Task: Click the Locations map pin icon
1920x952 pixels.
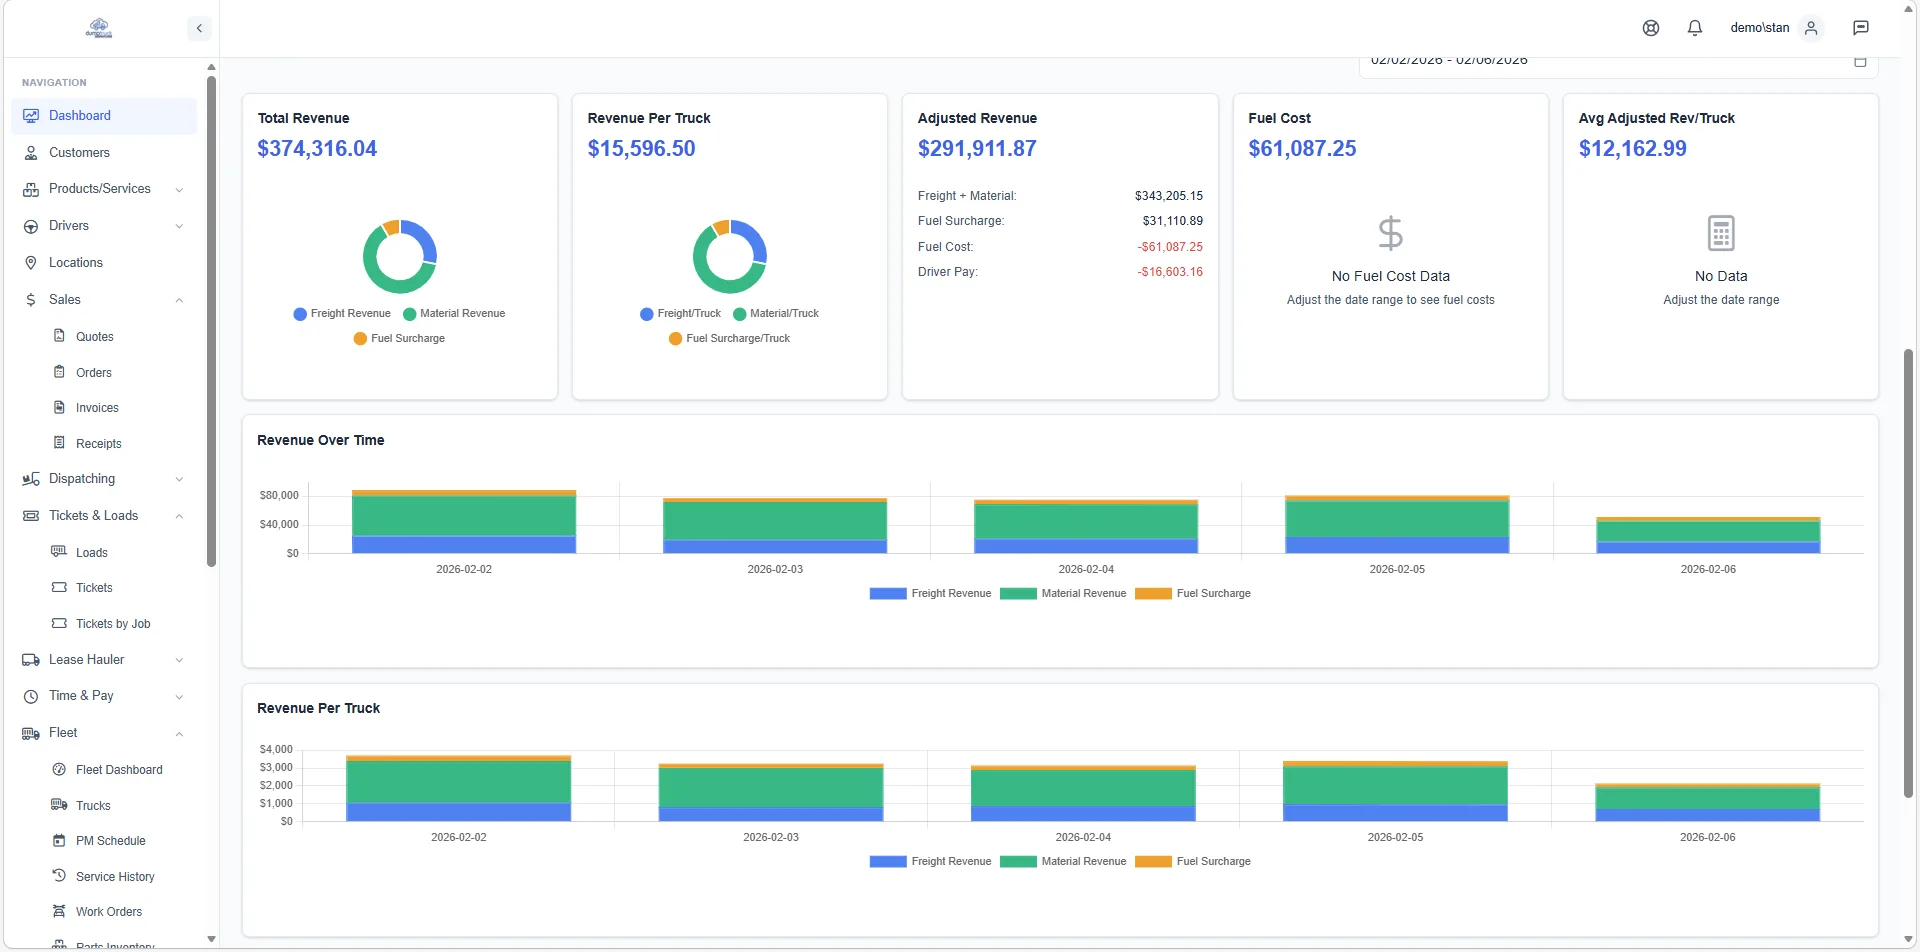Action: 31,262
